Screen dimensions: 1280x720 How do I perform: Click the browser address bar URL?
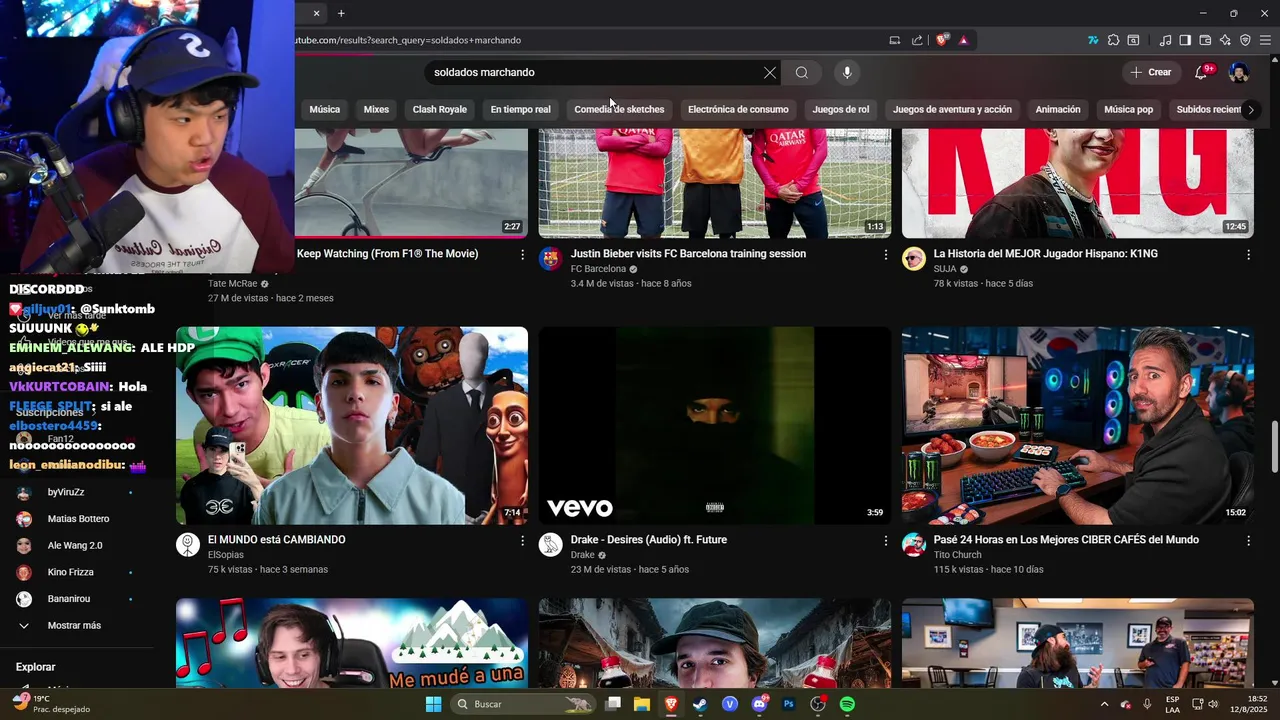[407, 40]
